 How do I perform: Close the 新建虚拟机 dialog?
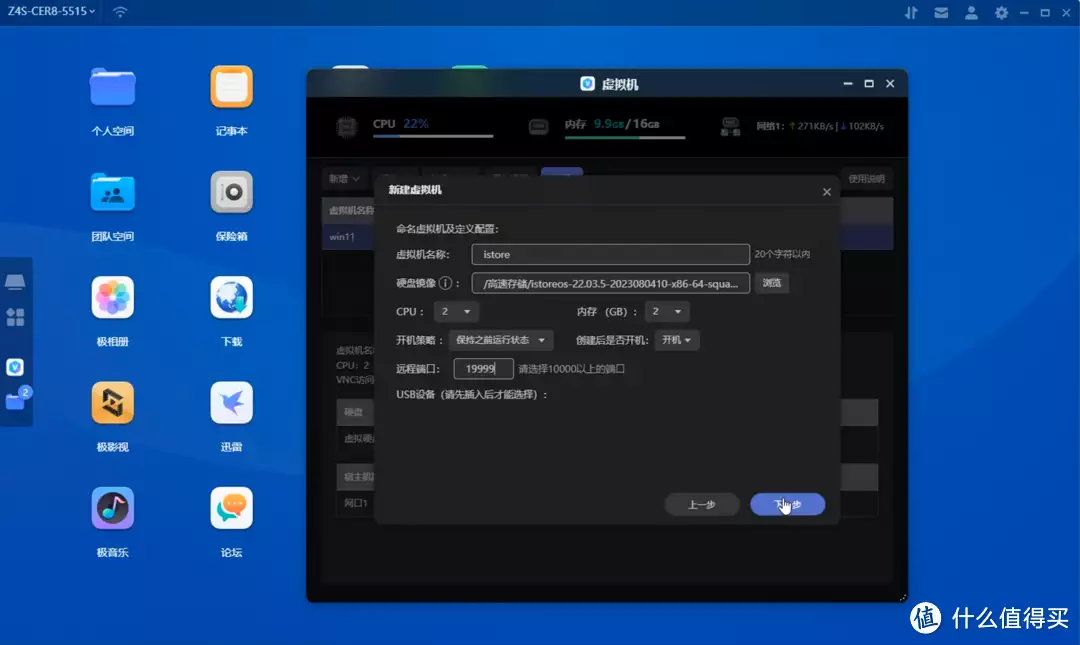(827, 192)
